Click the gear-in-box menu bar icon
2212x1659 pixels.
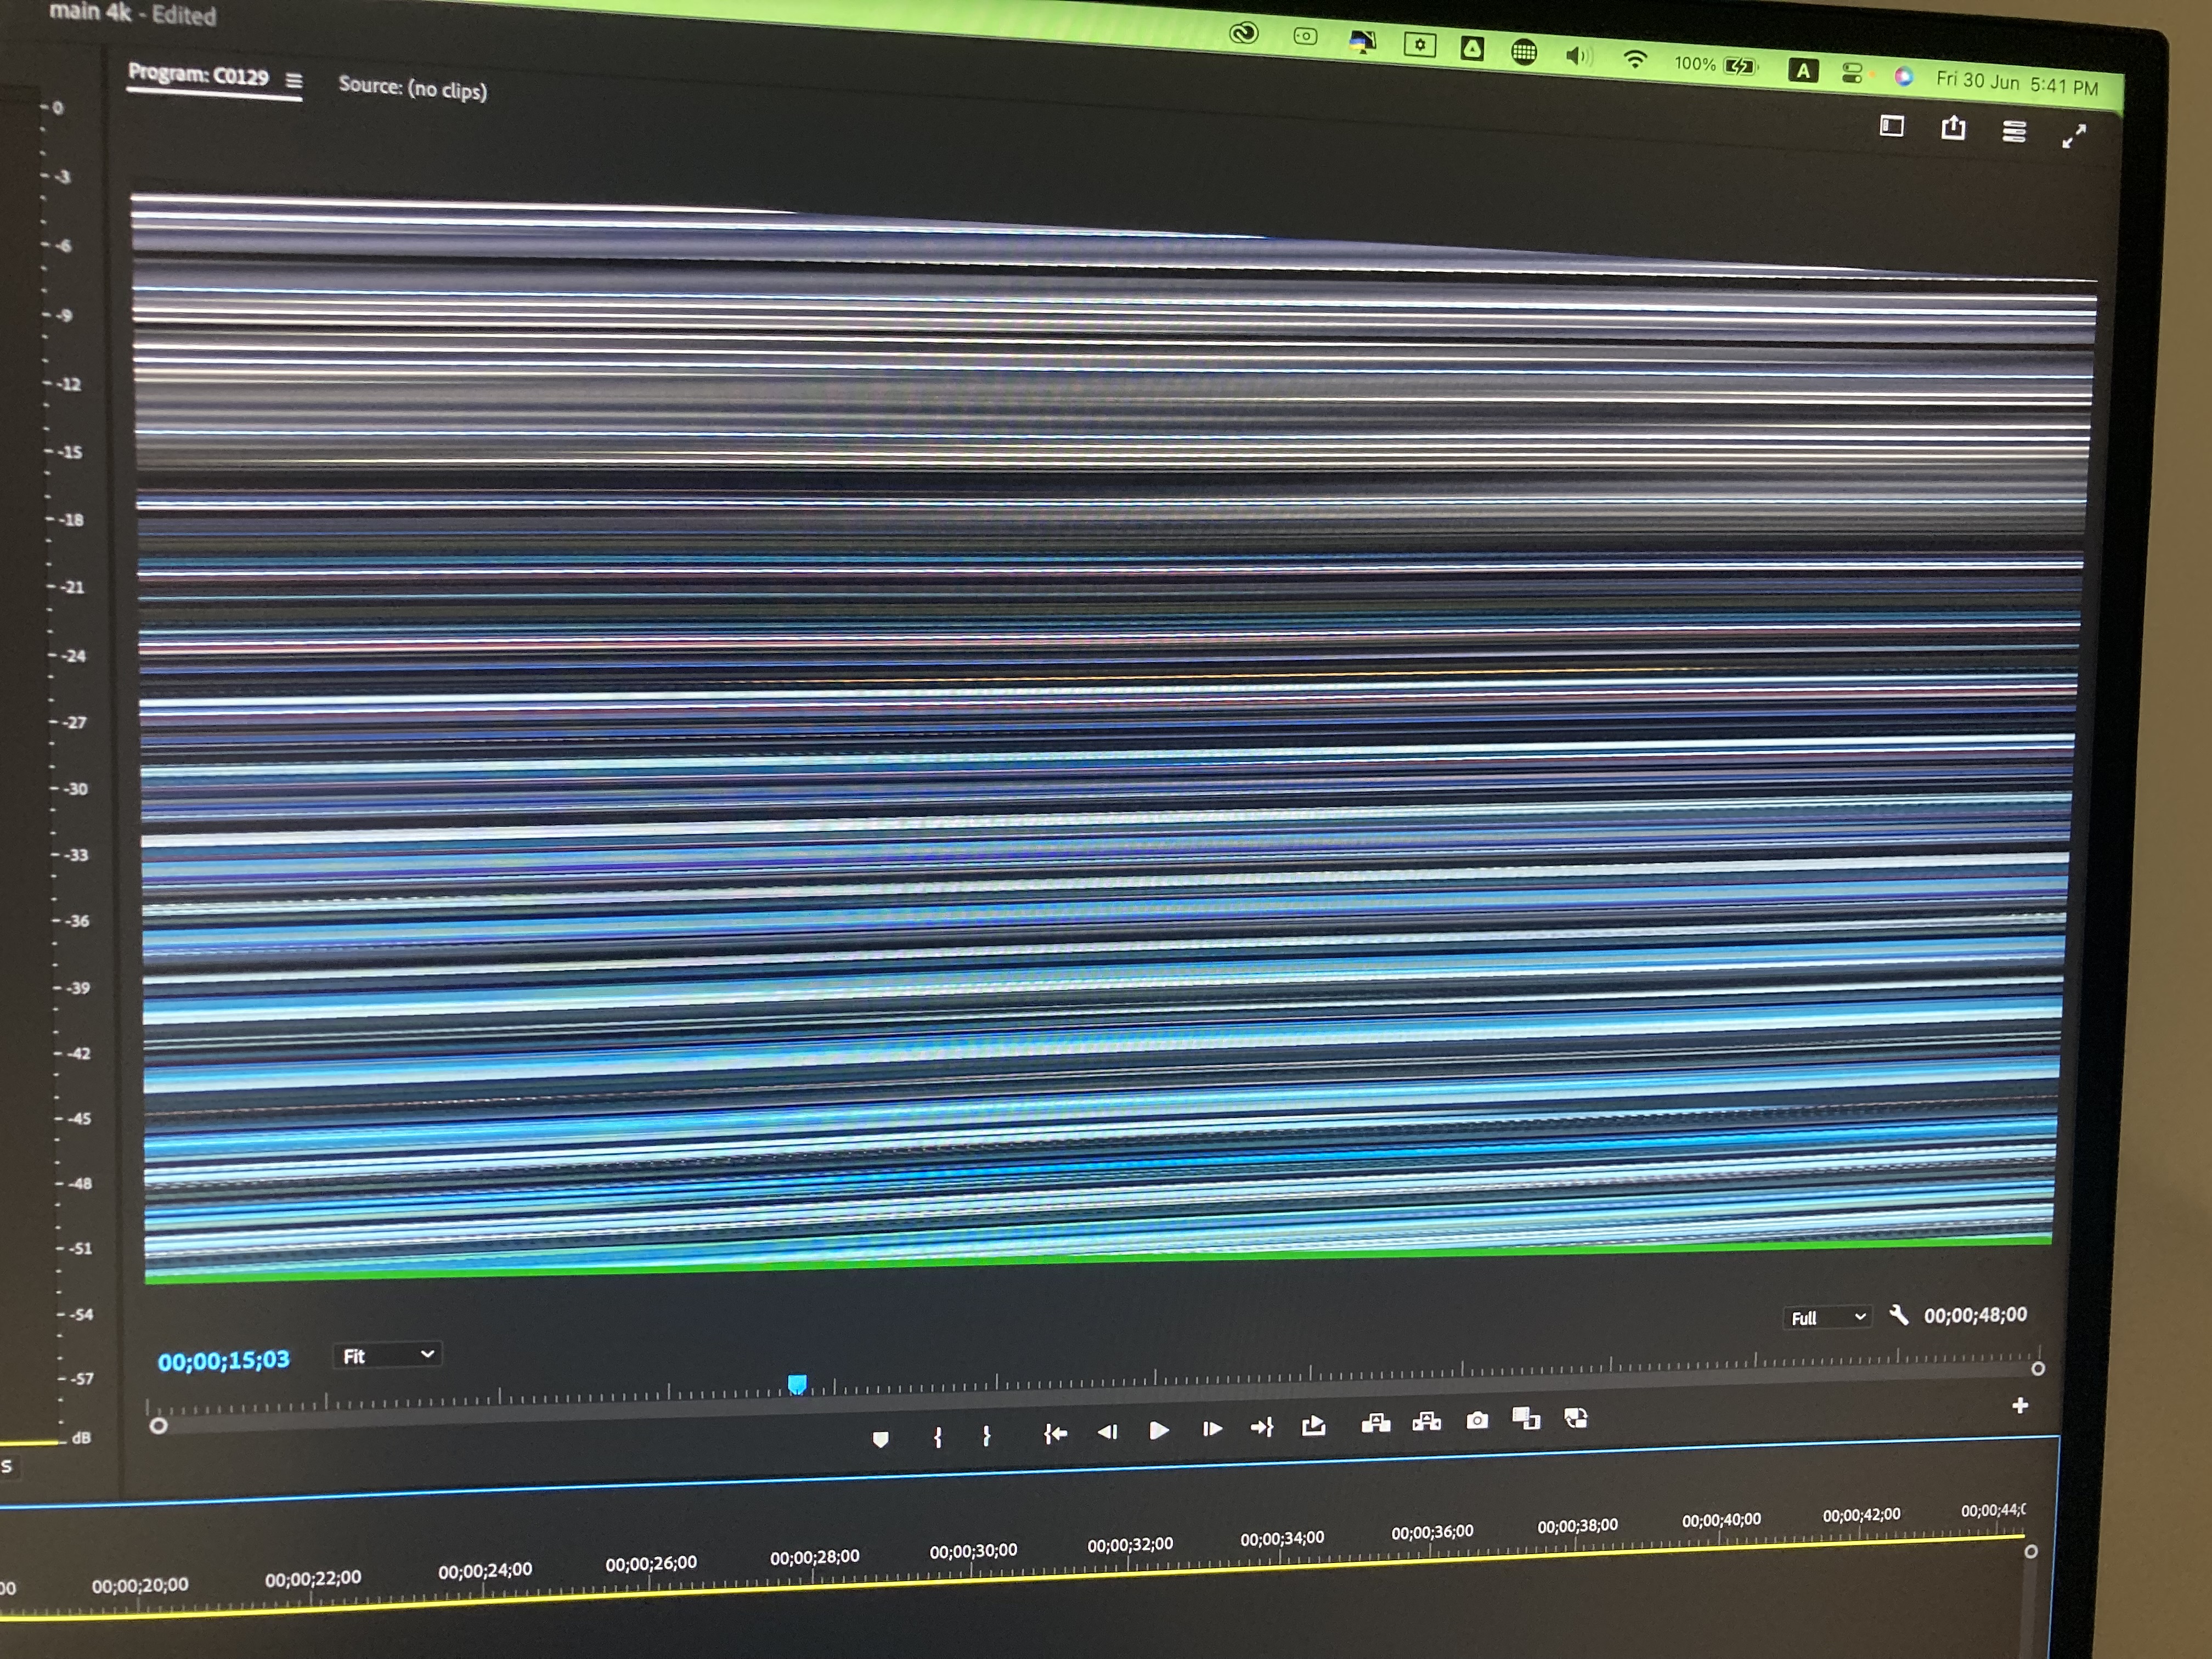(1419, 44)
